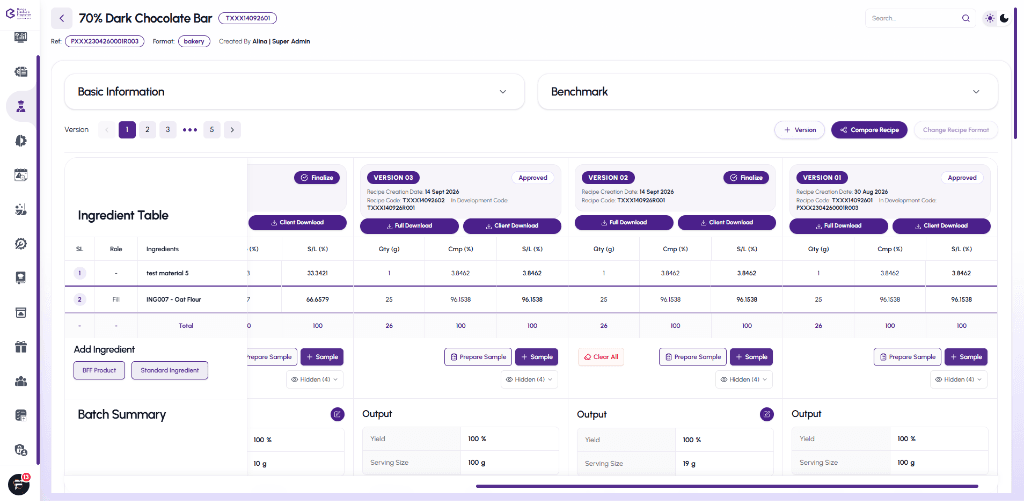Screen dimensions: 1024x501
Task: Edit Output for Version 02 batch summary
Action: [767, 414]
